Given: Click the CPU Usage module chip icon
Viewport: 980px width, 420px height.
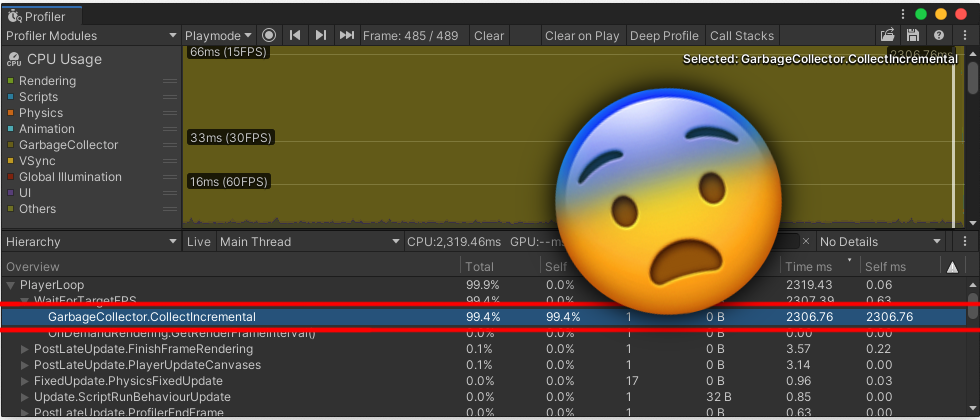Looking at the screenshot, I should point(14,60).
